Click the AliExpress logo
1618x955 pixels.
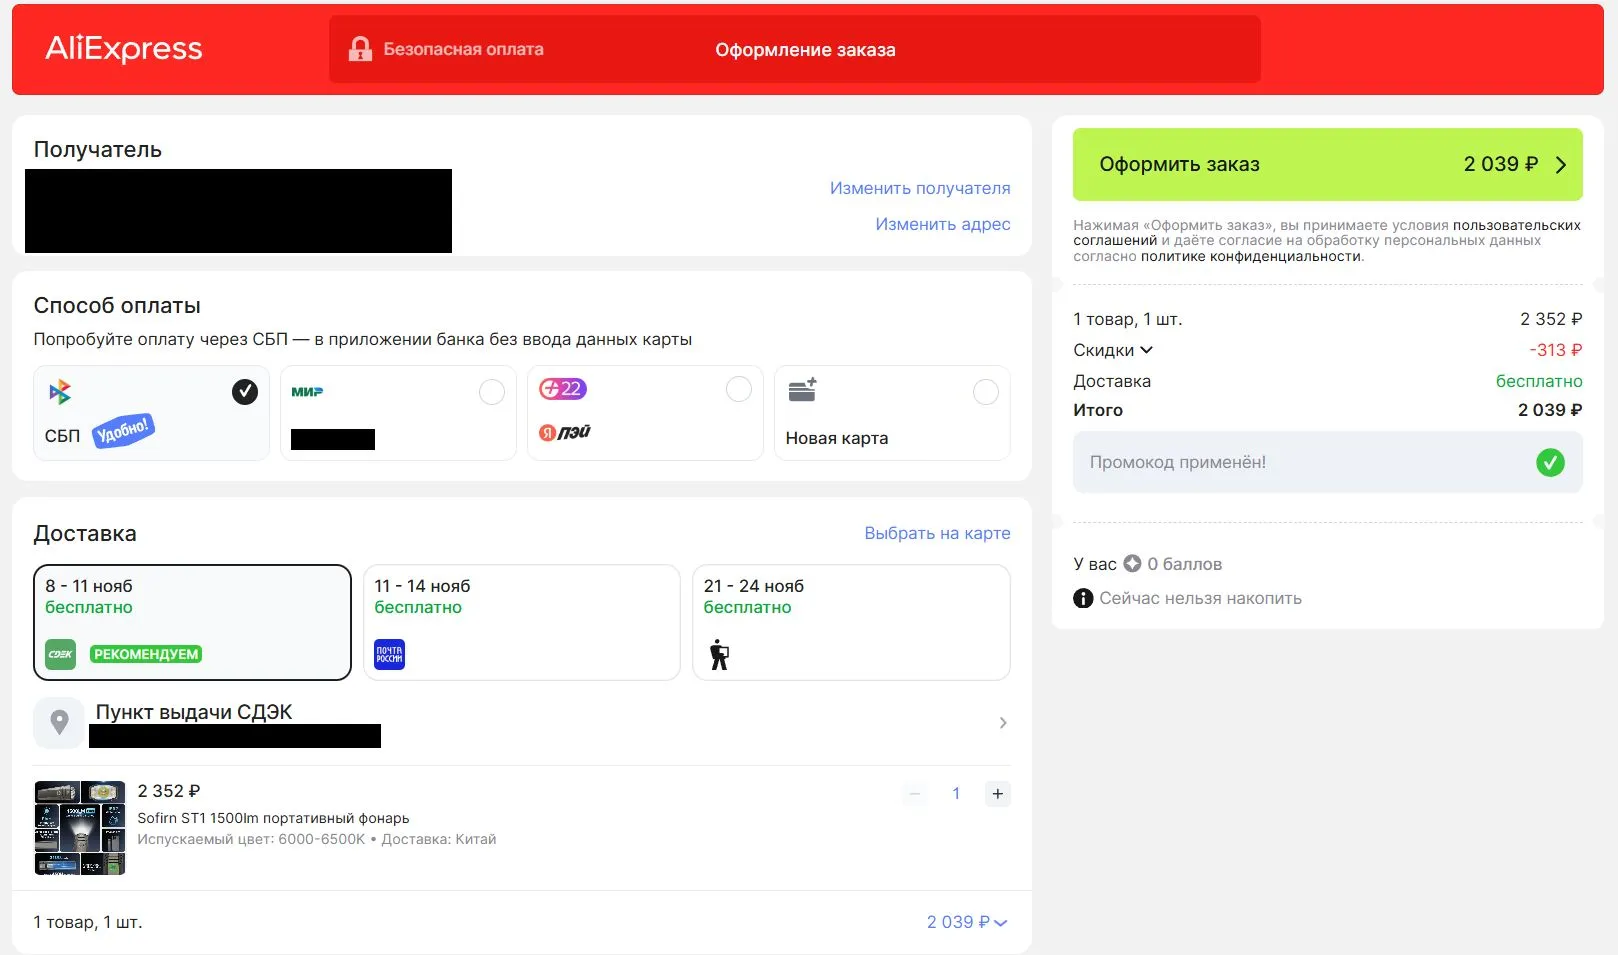(124, 49)
